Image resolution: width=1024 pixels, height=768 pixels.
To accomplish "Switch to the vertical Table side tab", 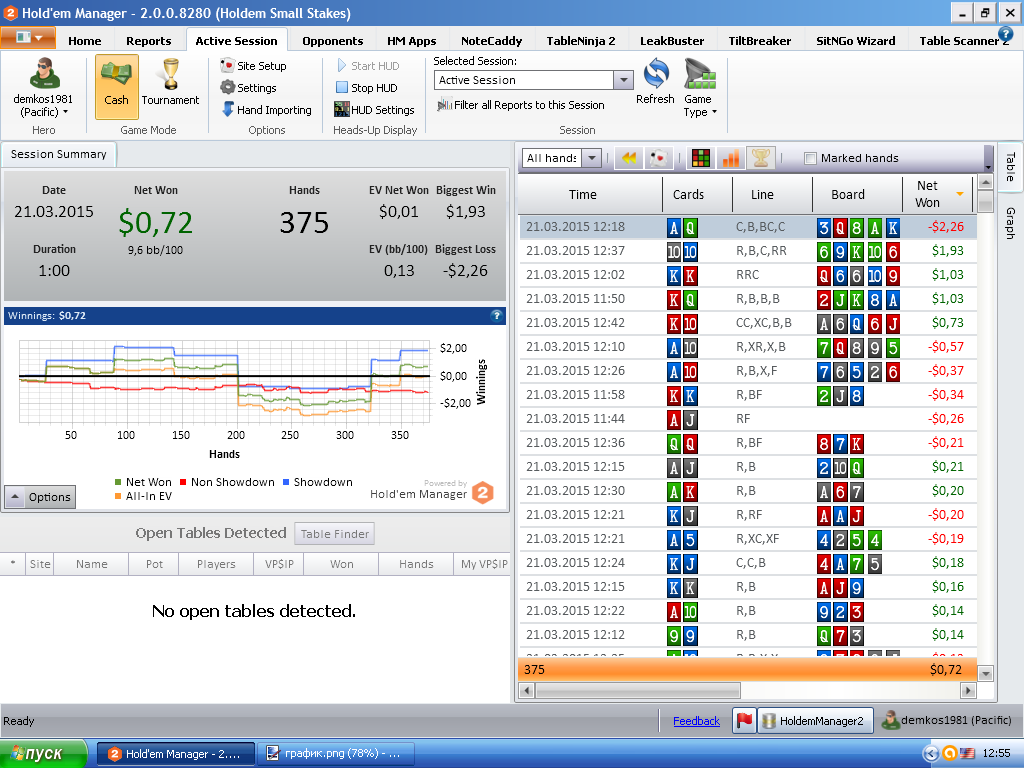I will pyautogui.click(x=1010, y=167).
